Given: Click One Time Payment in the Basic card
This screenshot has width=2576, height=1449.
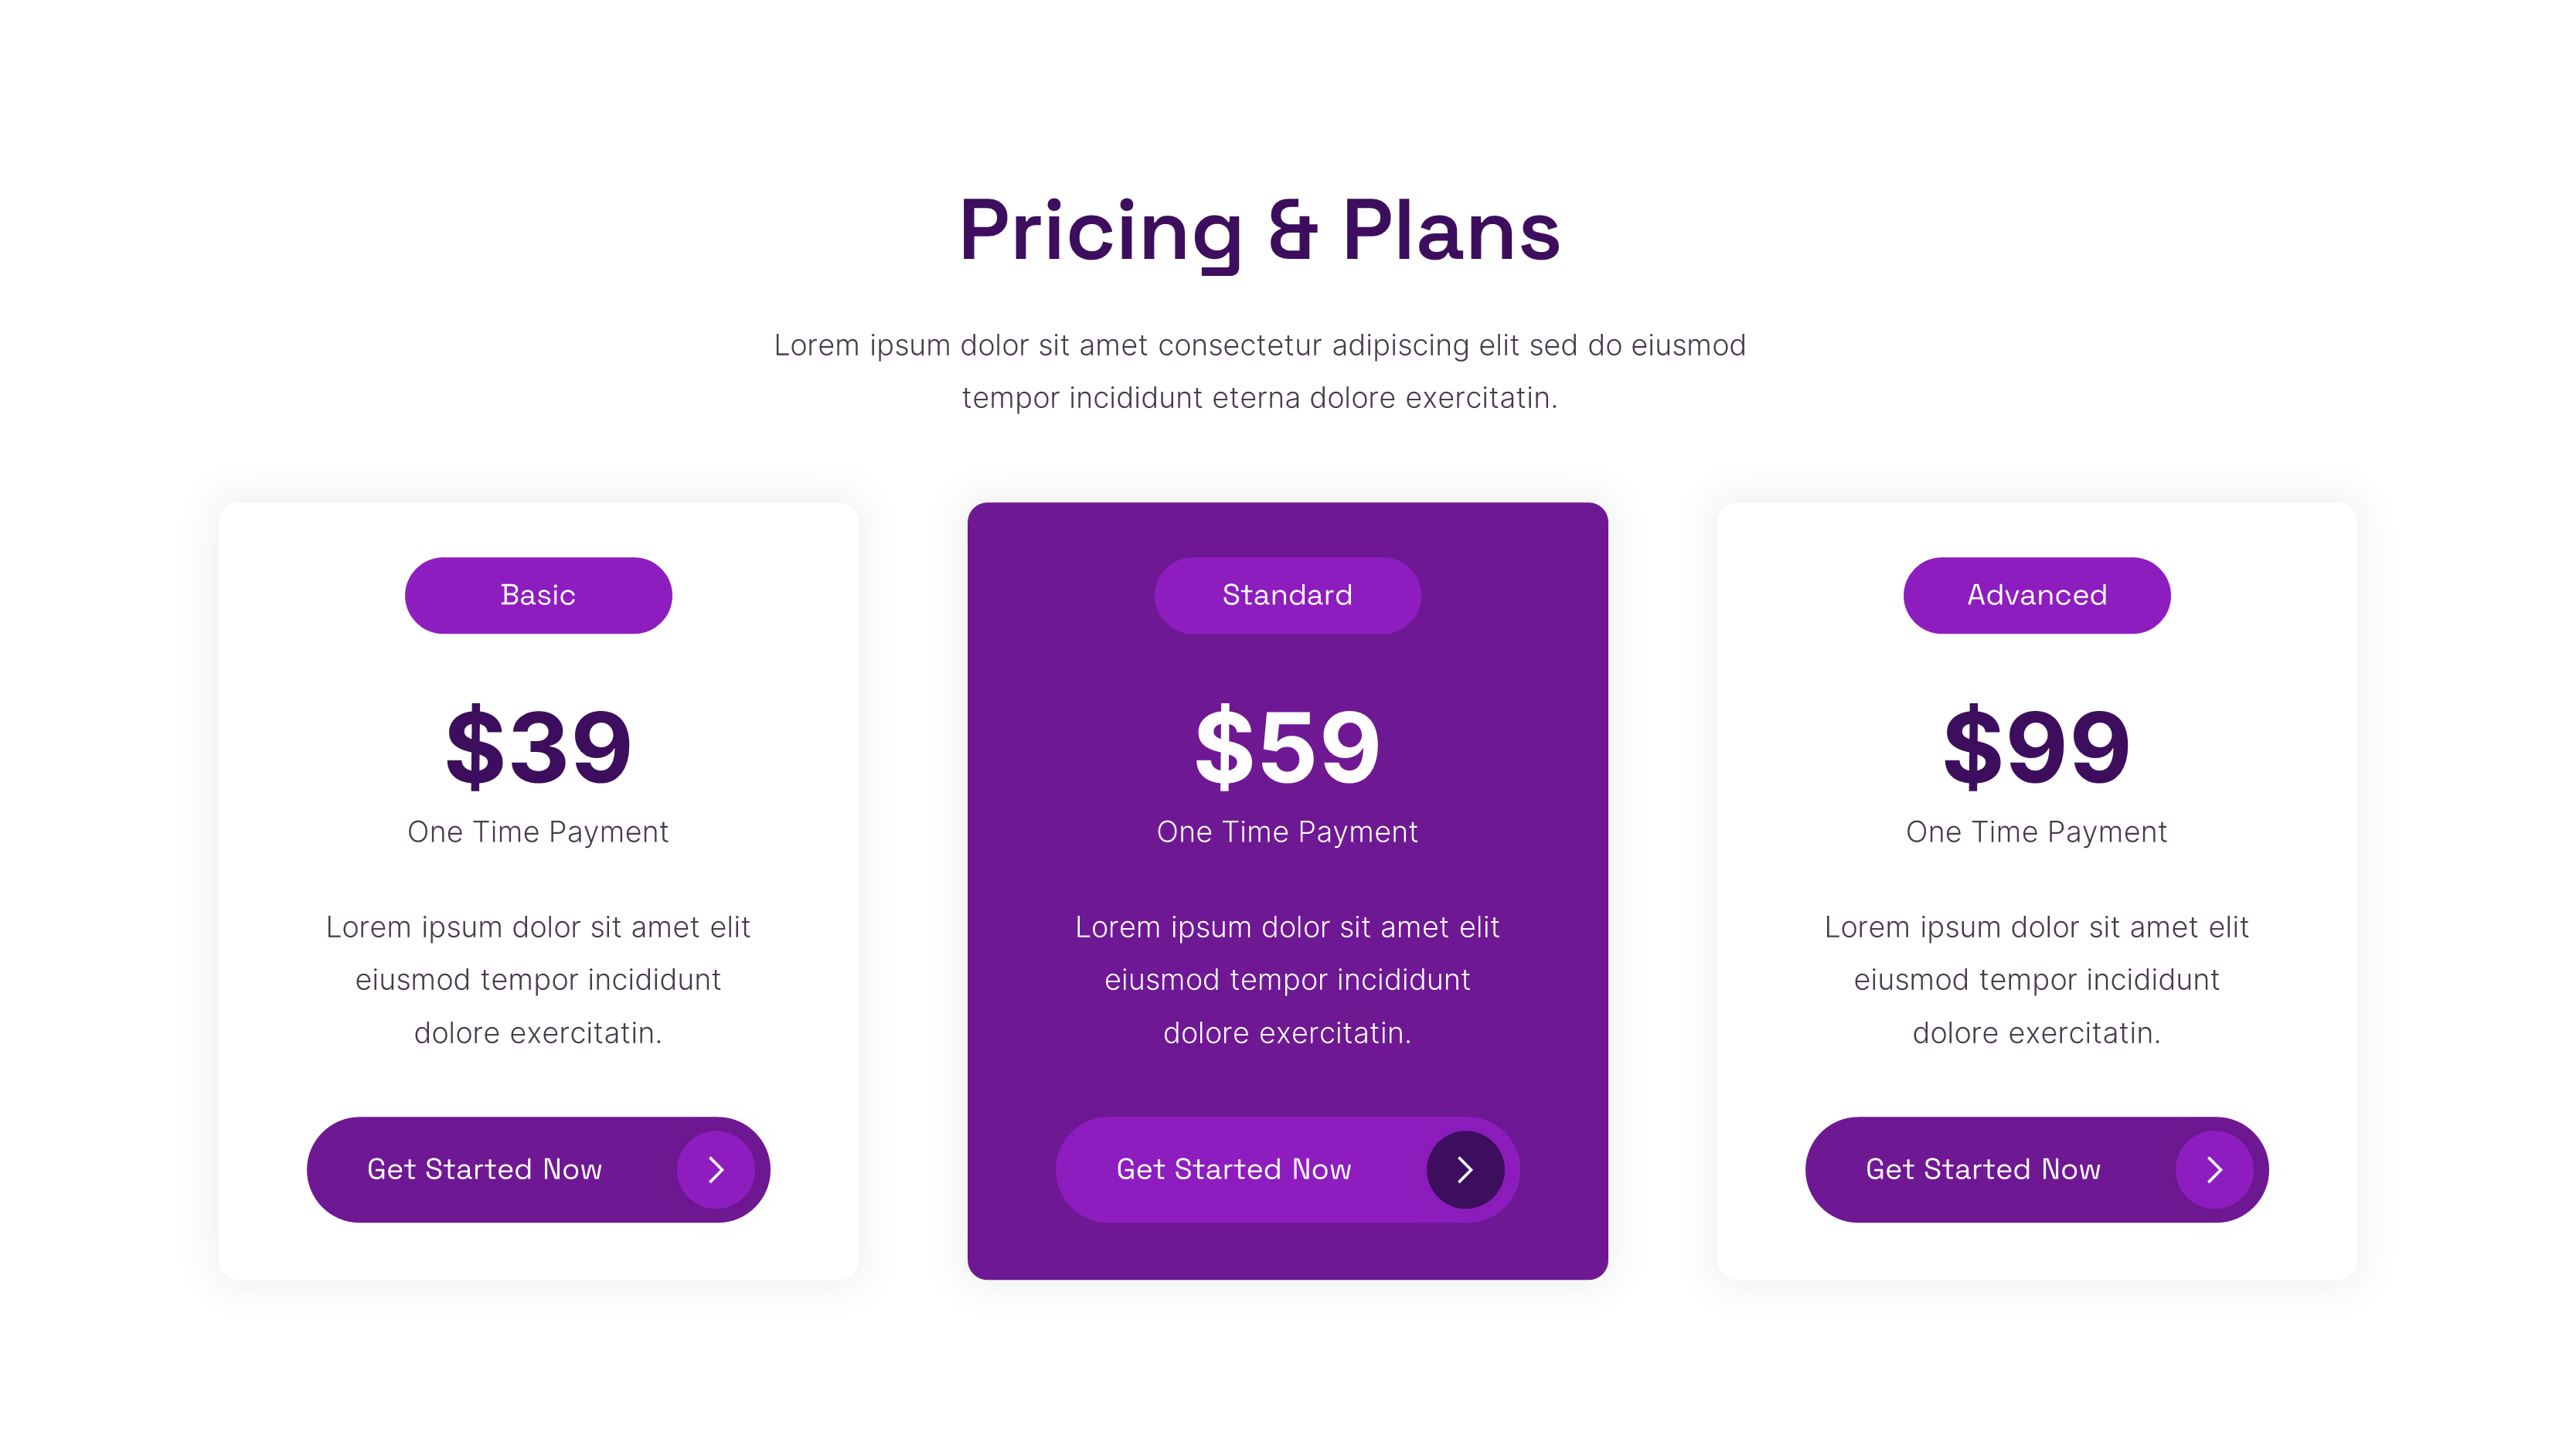Looking at the screenshot, I should (x=538, y=832).
